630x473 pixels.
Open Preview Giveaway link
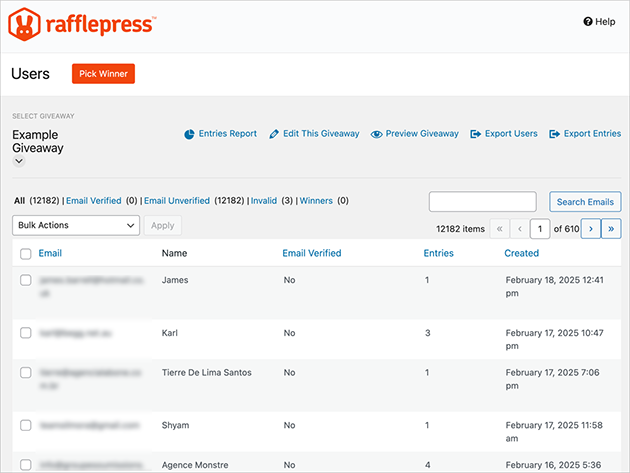click(422, 133)
